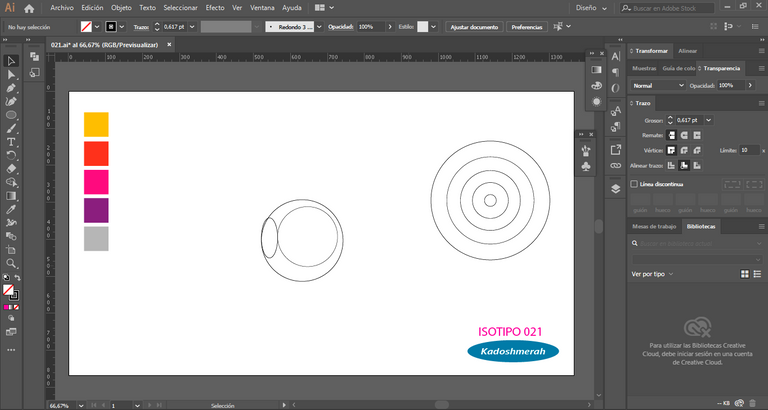Set butt cap in Remate
The height and width of the screenshot is (410, 768).
(672, 135)
